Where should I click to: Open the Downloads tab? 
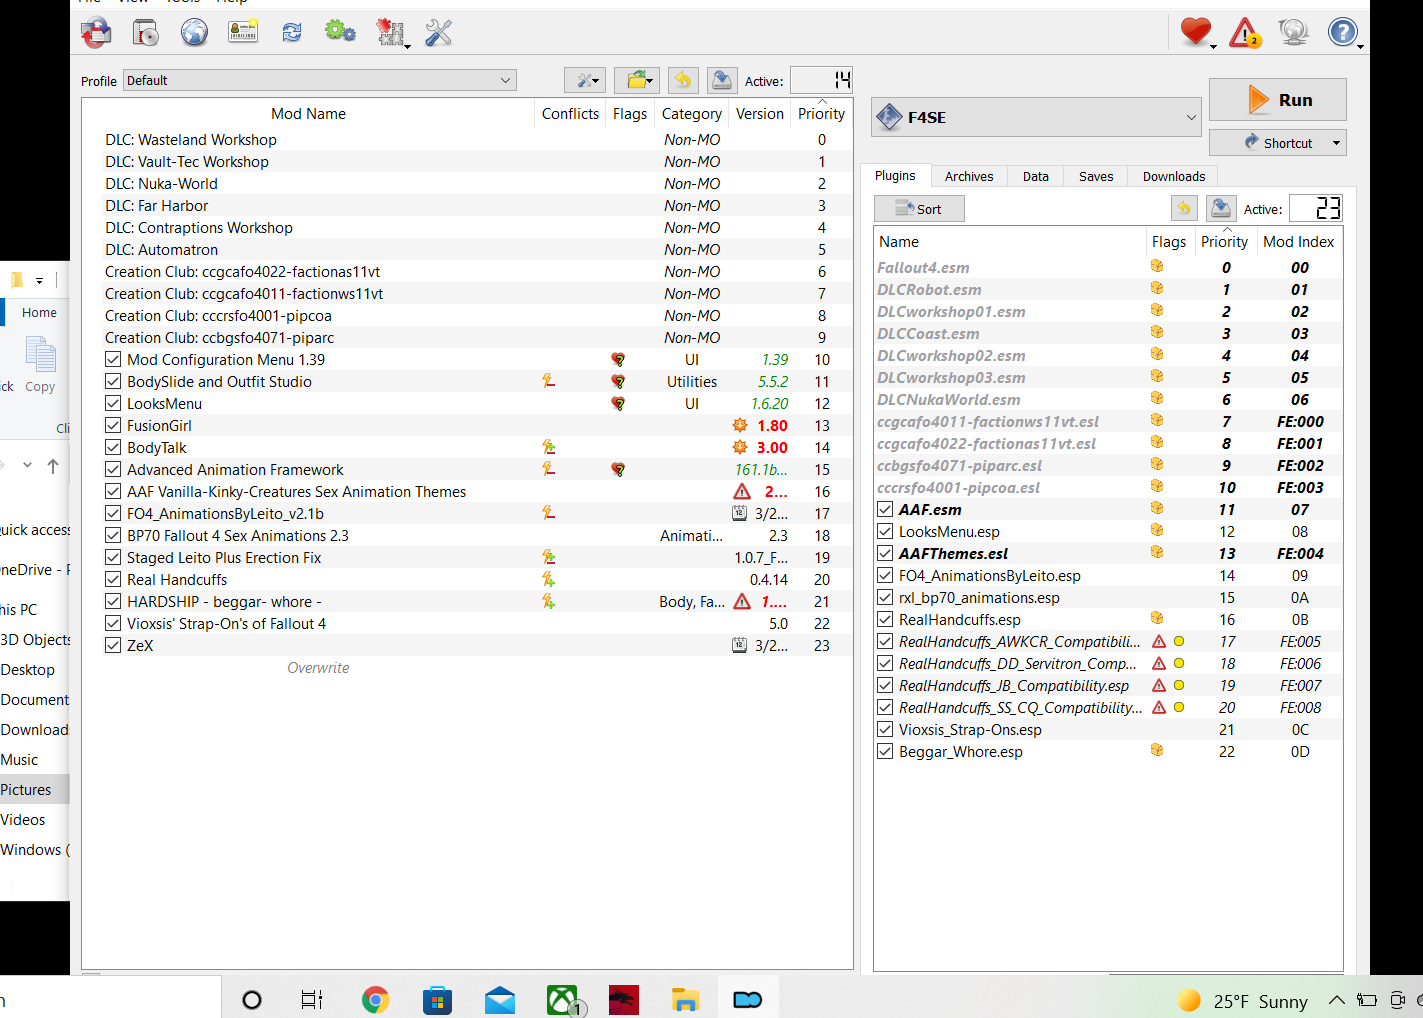(x=1173, y=177)
